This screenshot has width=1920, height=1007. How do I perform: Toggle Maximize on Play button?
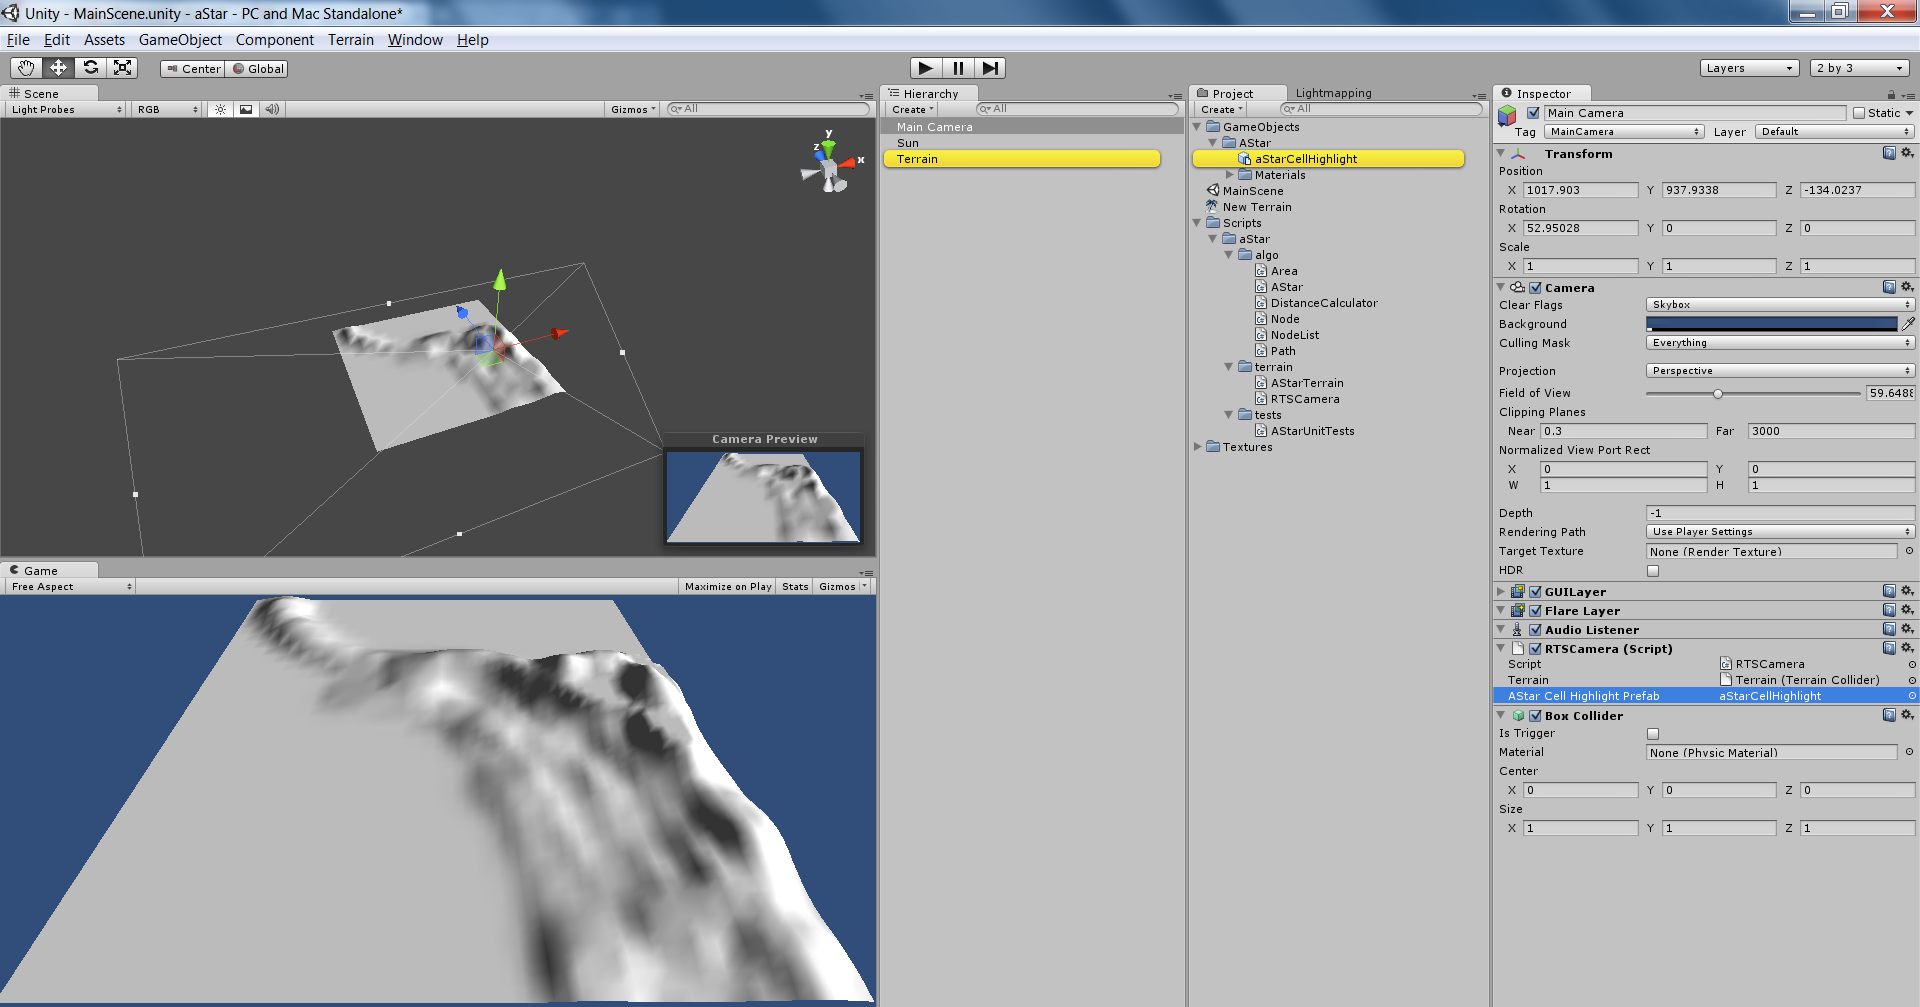pos(728,587)
